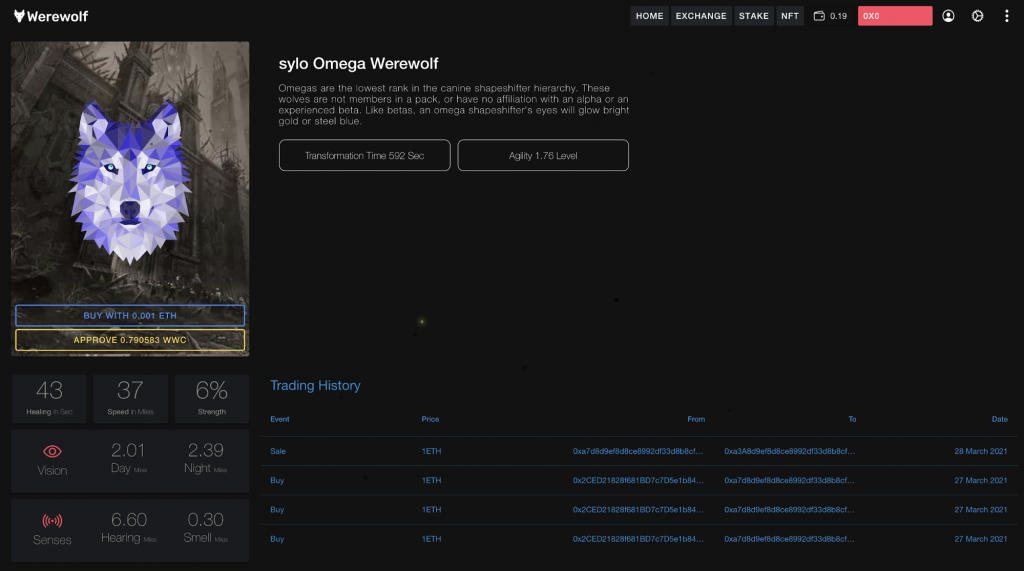Open the NFT page

pyautogui.click(x=790, y=16)
